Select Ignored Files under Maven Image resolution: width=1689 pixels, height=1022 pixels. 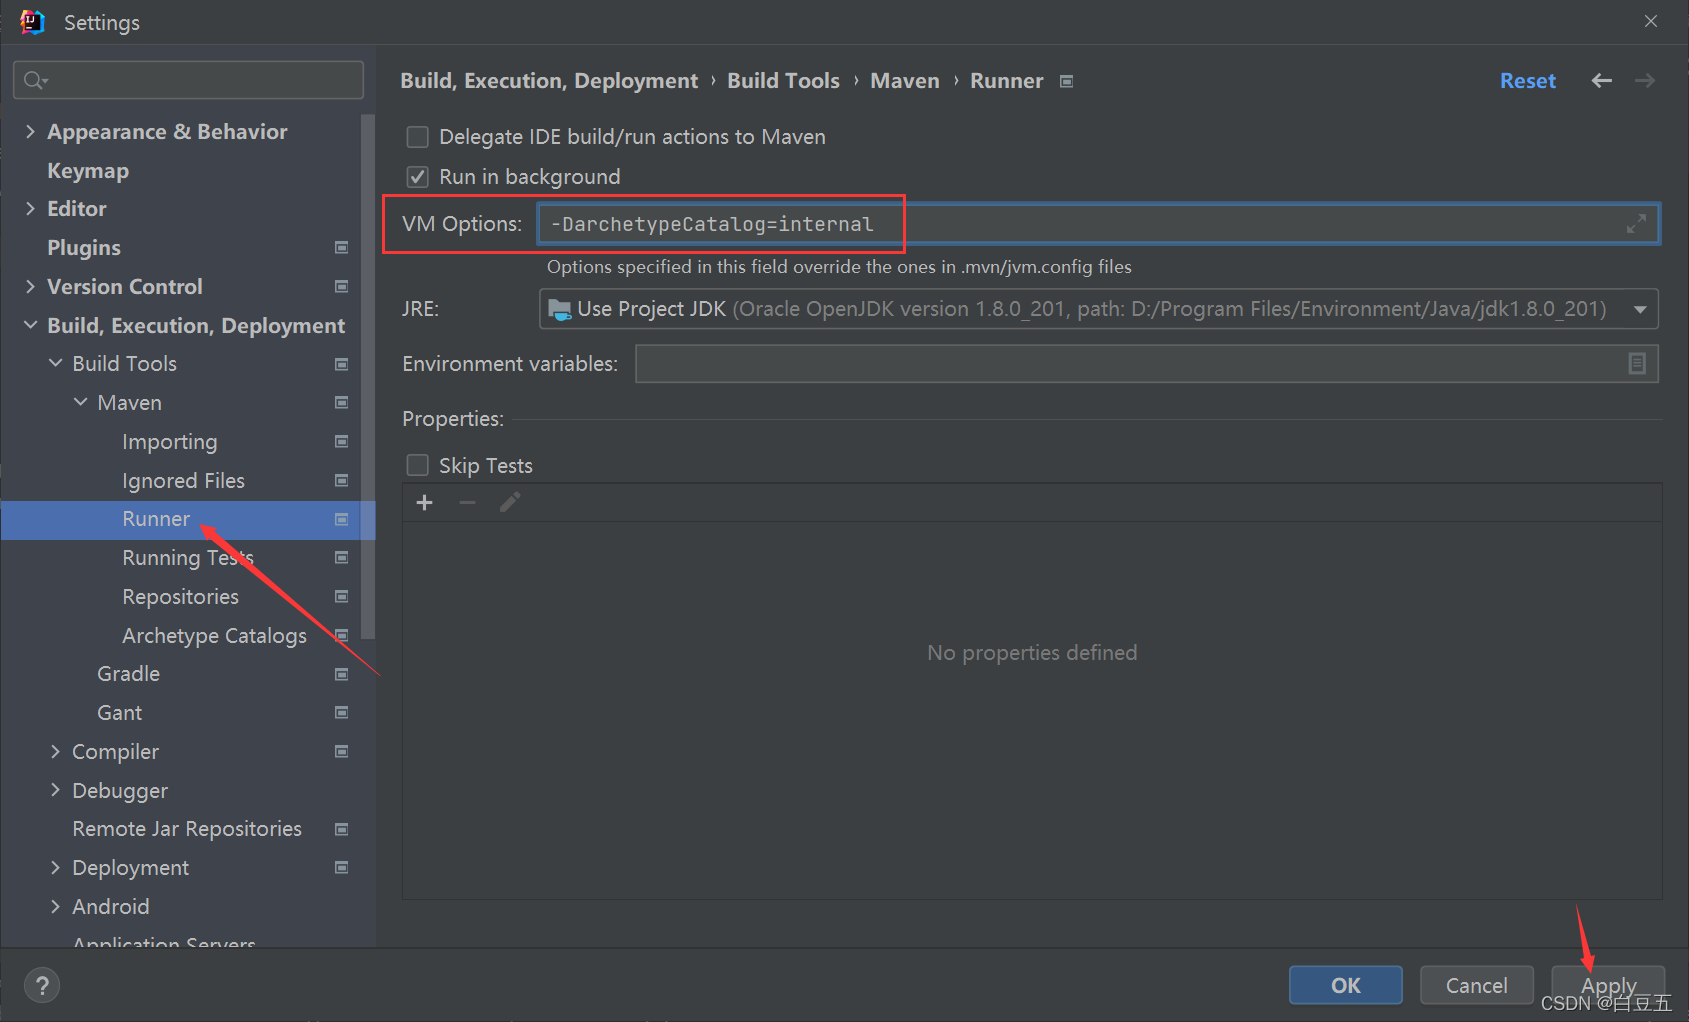point(183,480)
